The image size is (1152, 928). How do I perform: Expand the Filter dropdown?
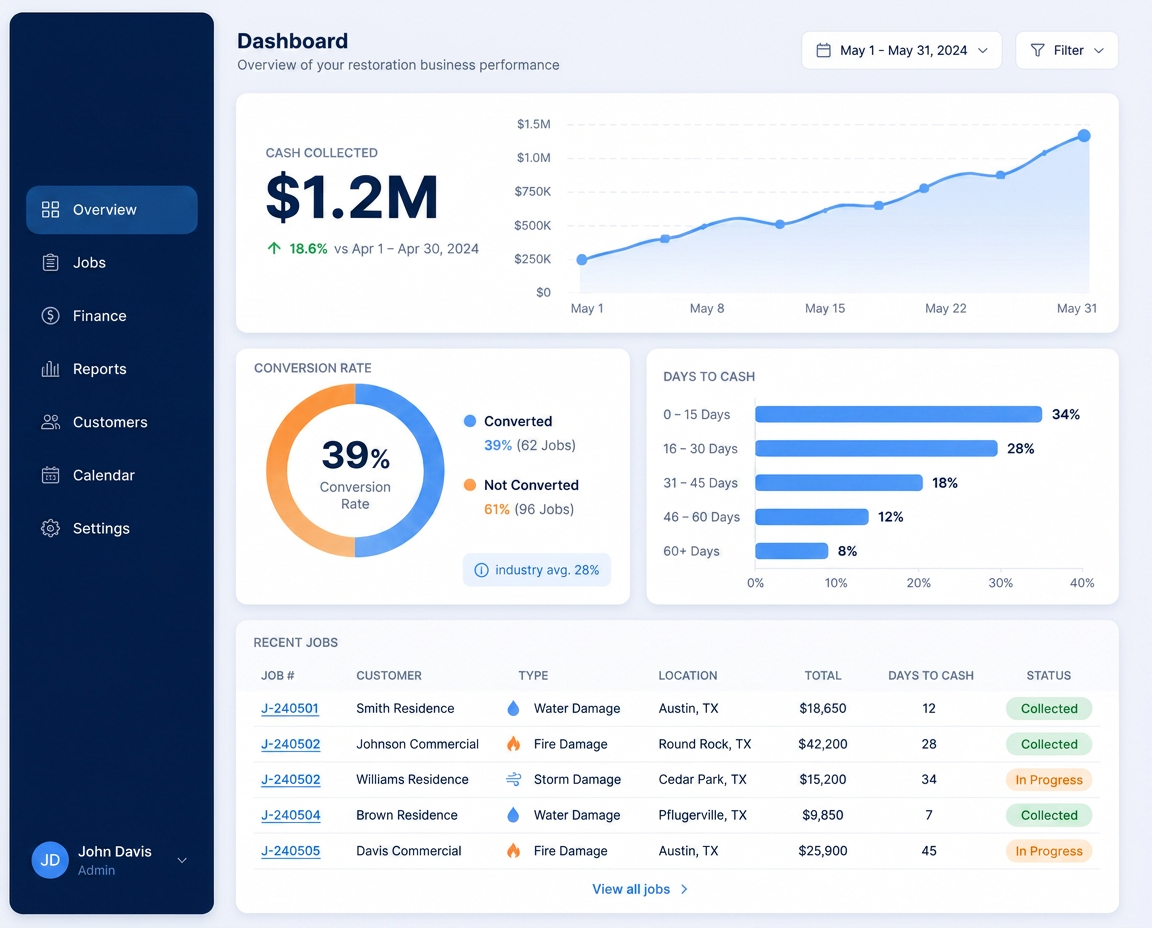(1067, 50)
